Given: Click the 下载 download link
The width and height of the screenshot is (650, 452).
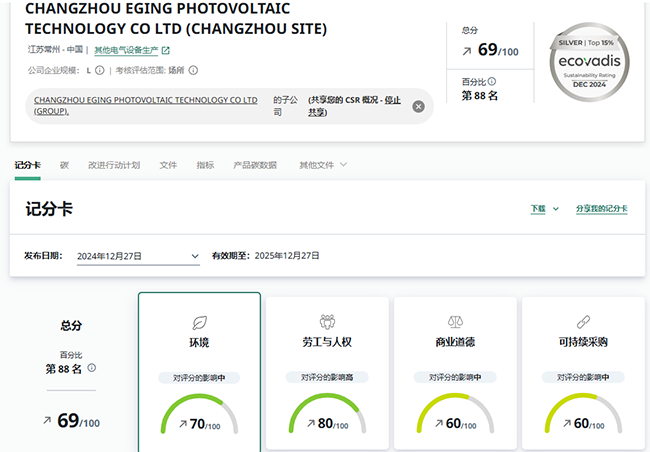Looking at the screenshot, I should (x=538, y=209).
